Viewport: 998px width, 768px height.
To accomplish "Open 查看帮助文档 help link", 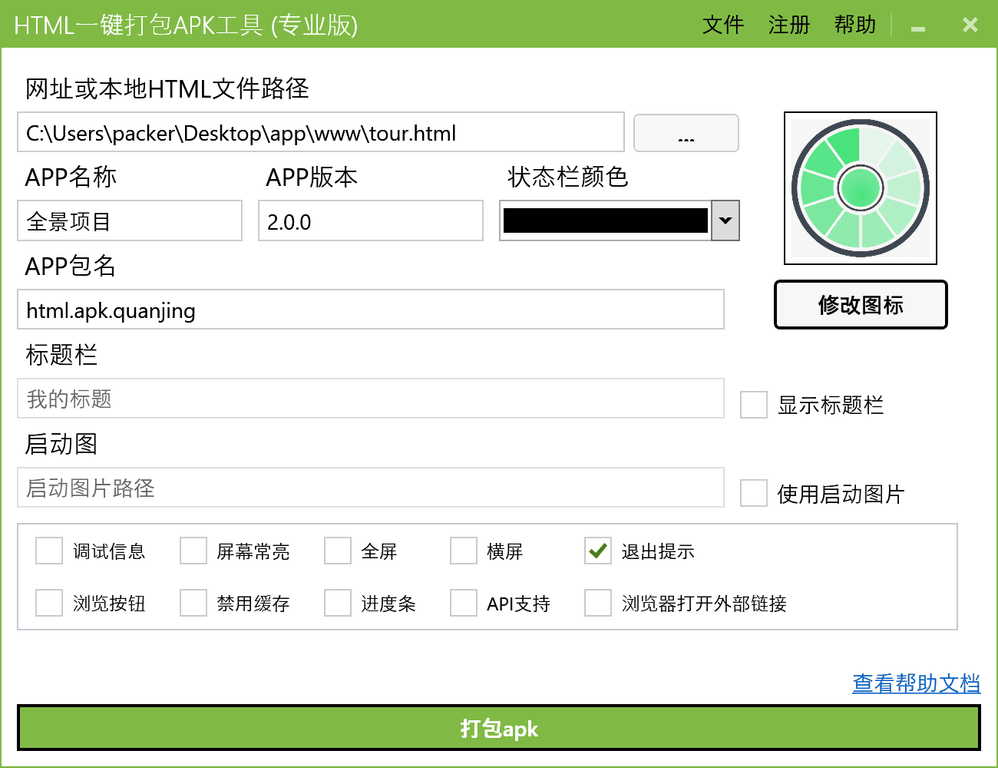I will 916,684.
